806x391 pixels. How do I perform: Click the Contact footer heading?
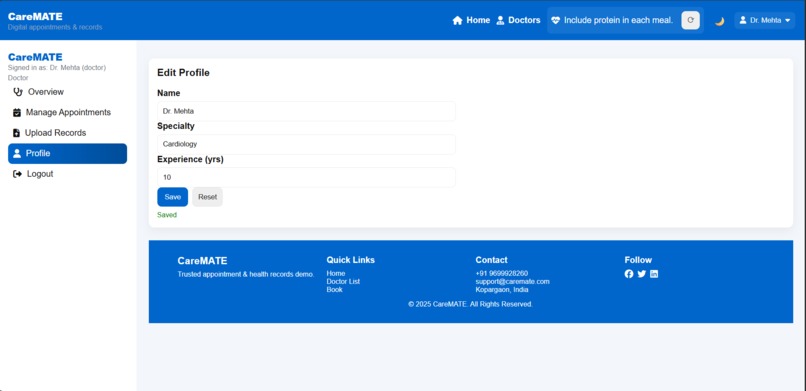coord(491,260)
